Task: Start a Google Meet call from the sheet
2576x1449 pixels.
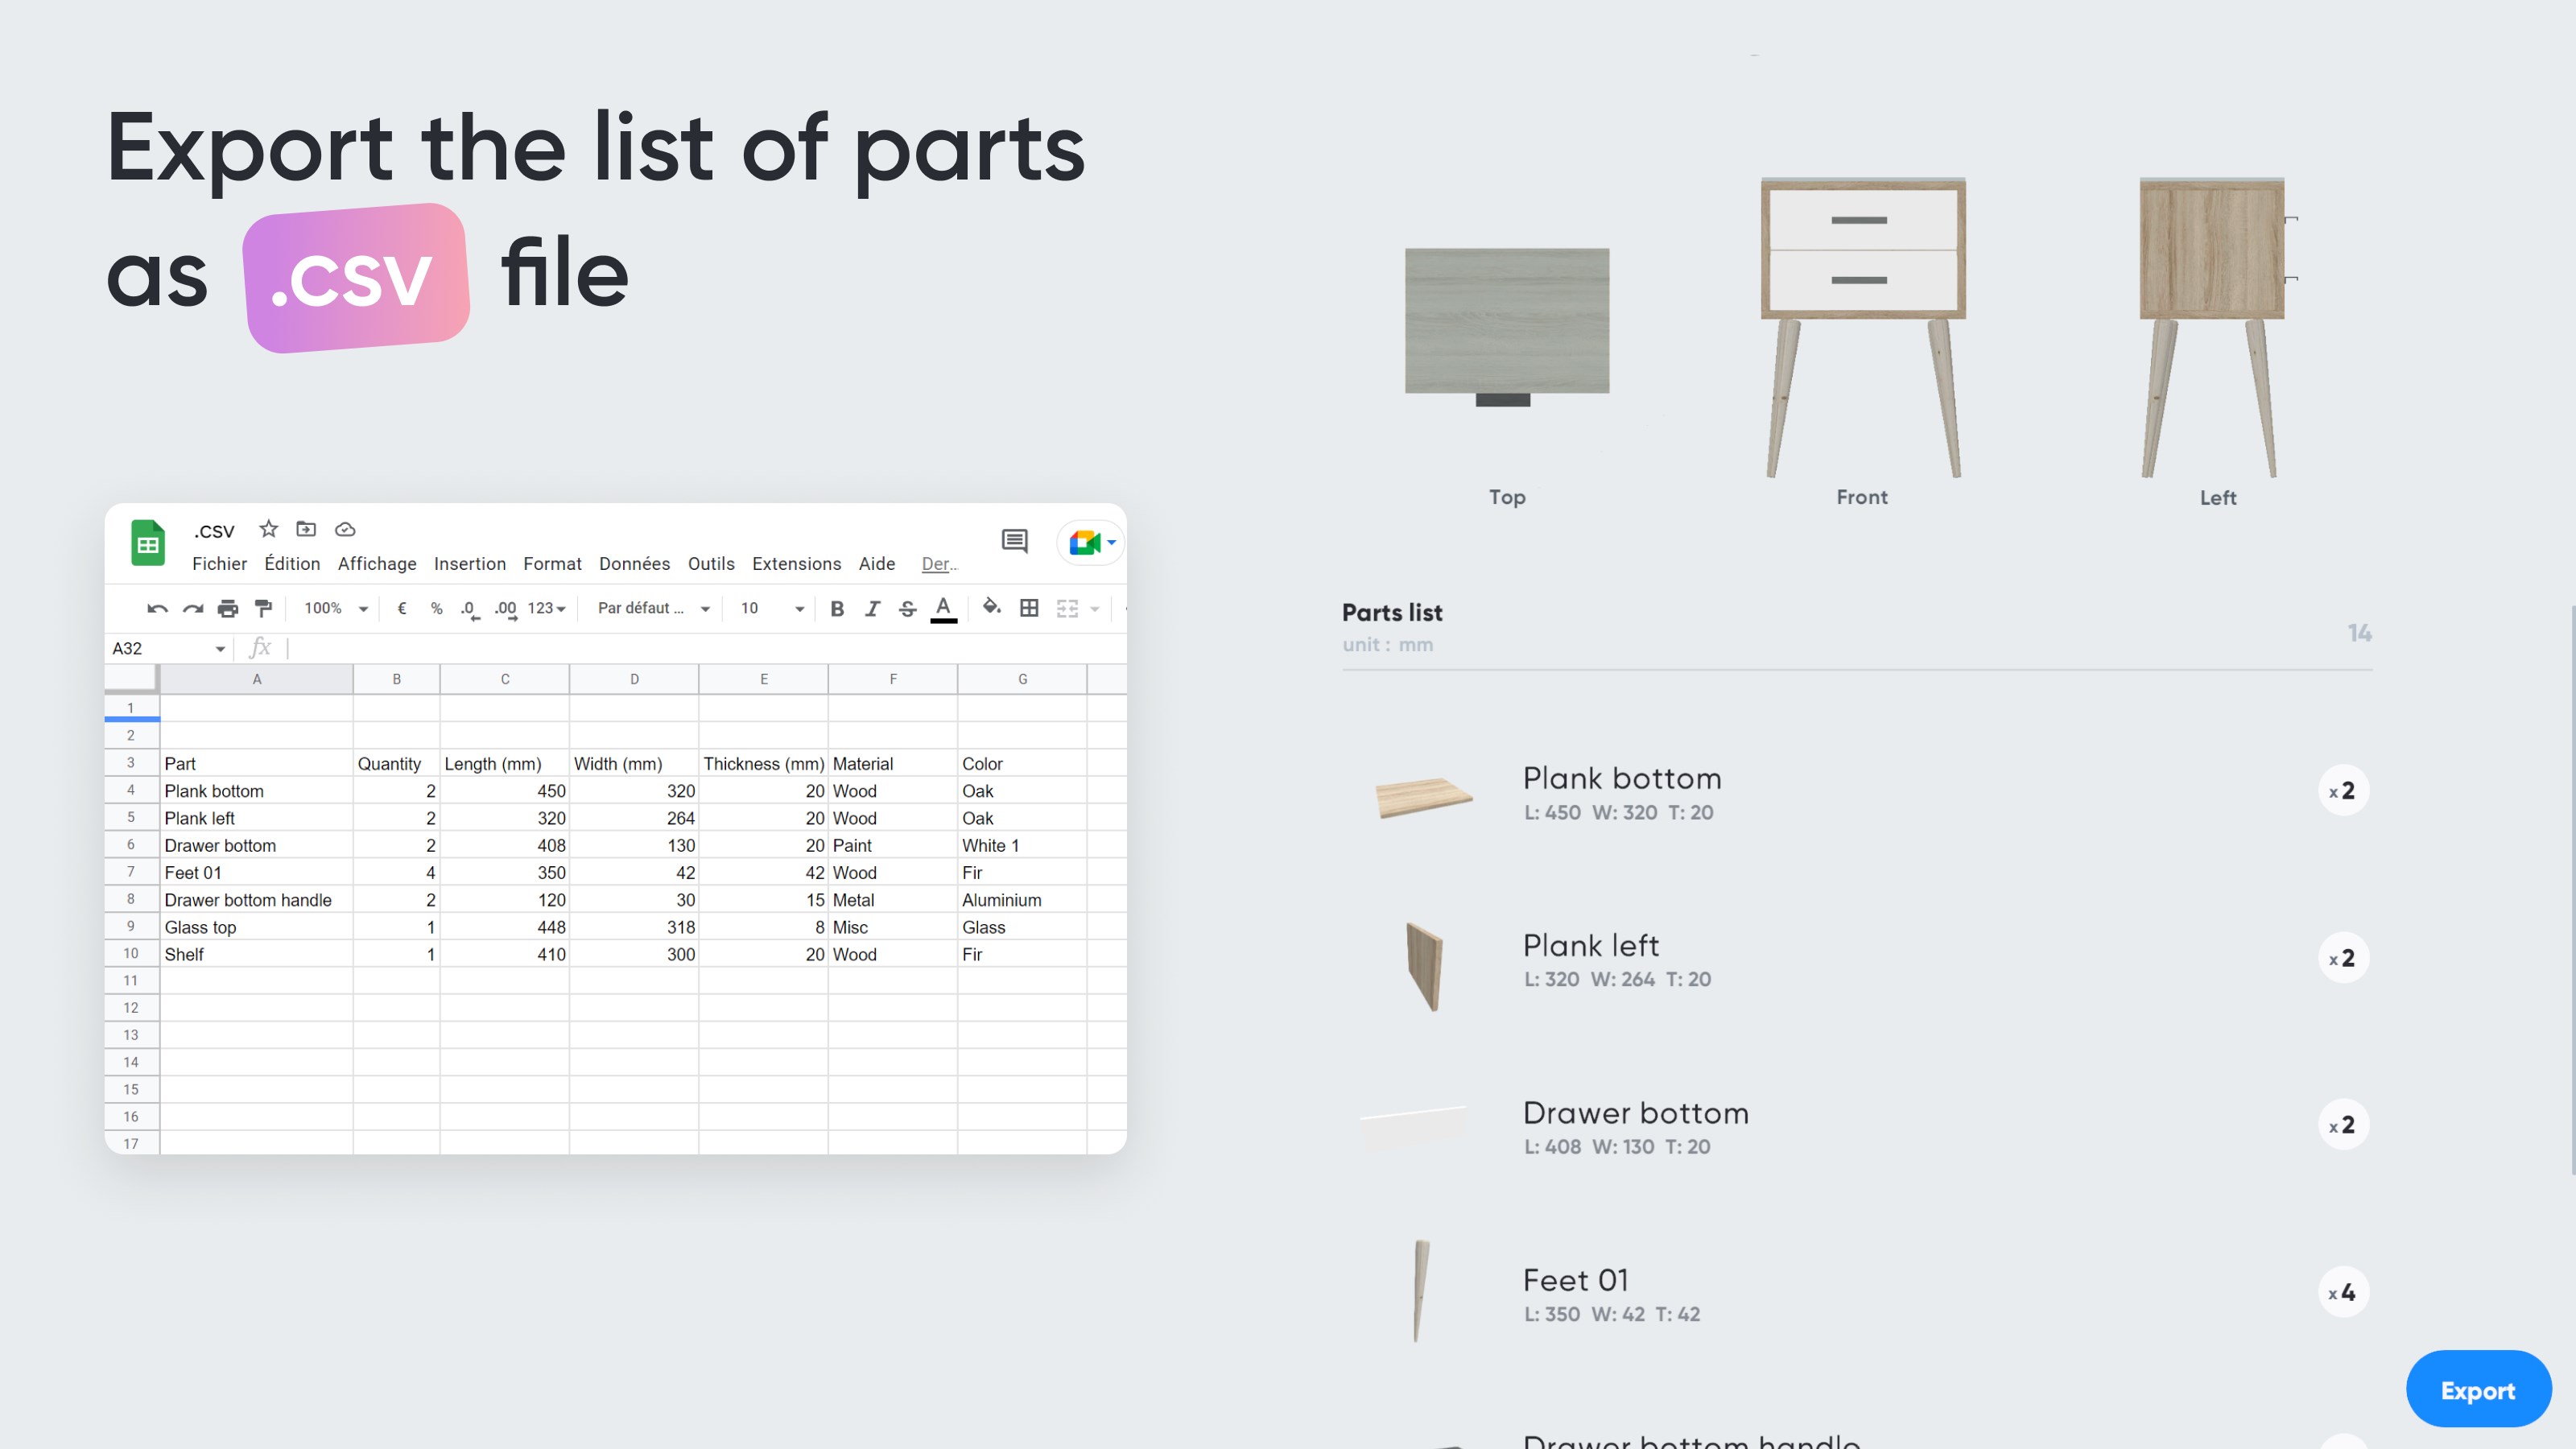Action: pyautogui.click(x=1085, y=541)
